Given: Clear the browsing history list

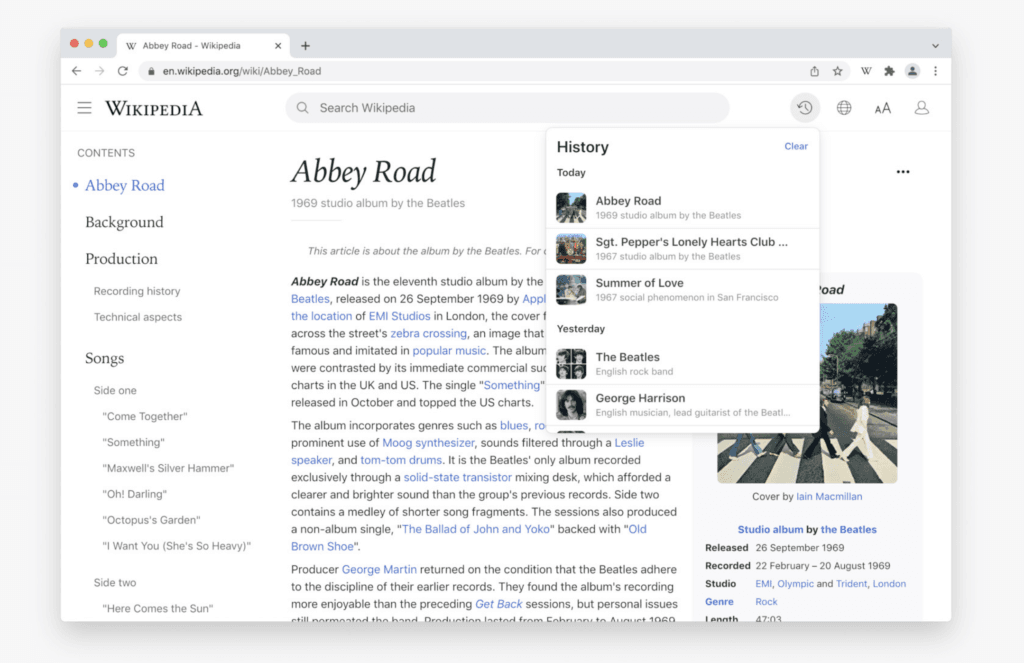Looking at the screenshot, I should pyautogui.click(x=795, y=146).
